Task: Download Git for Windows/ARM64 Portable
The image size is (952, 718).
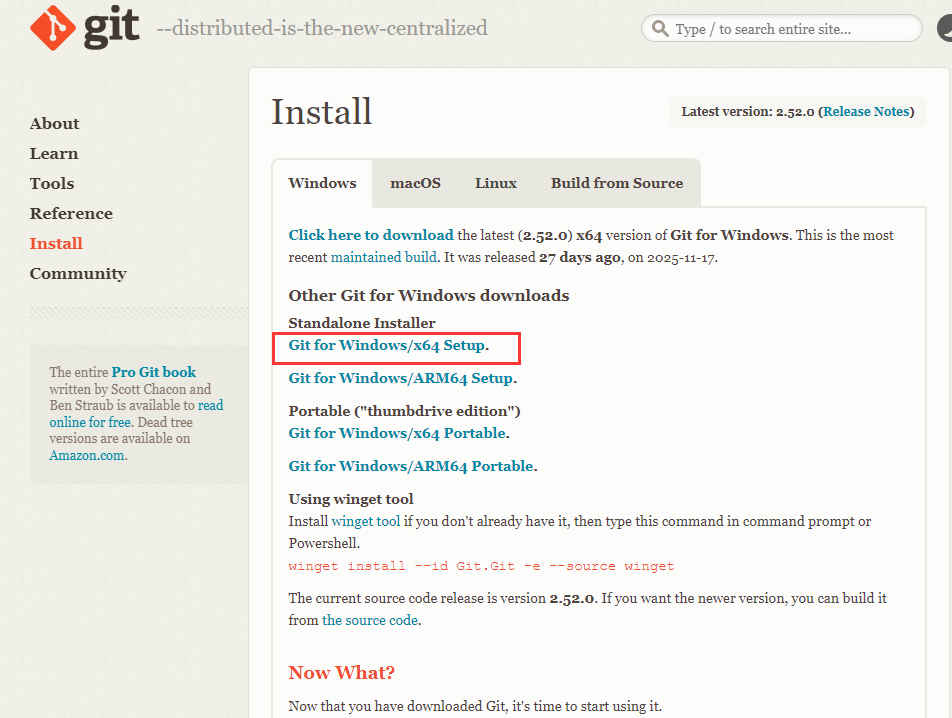Action: [x=411, y=466]
